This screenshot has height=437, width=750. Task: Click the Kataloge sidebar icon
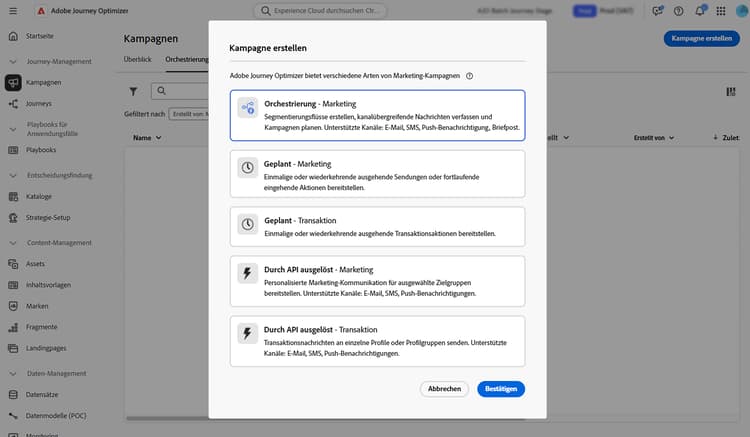tap(13, 196)
